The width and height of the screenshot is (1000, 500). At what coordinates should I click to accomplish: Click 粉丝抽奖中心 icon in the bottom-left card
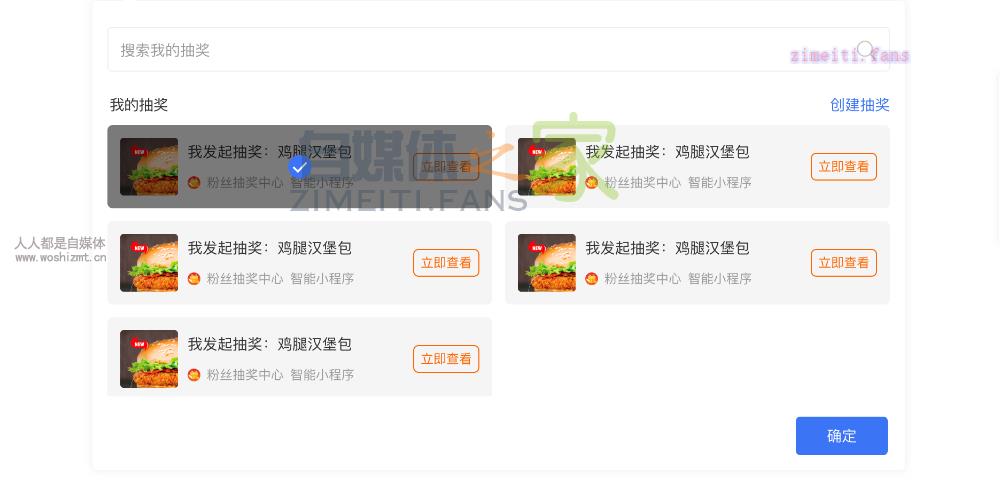194,375
